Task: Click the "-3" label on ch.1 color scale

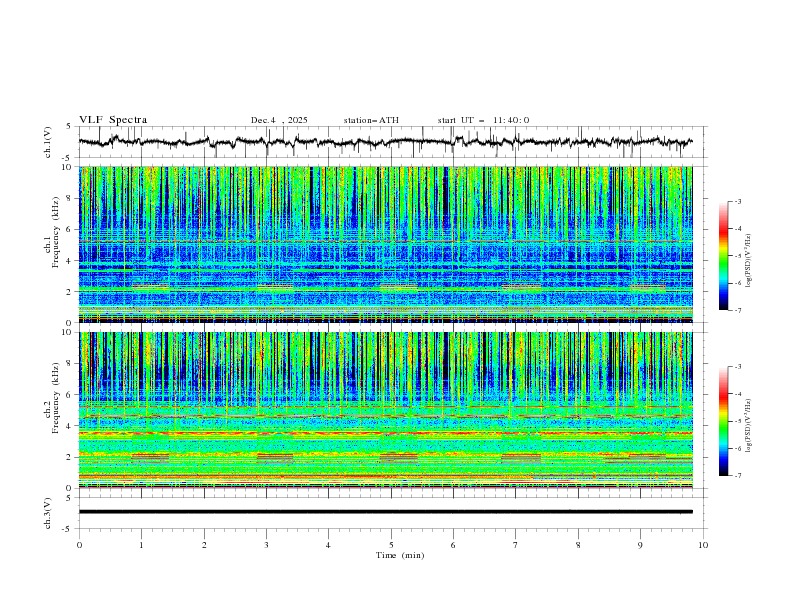Action: tap(738, 201)
